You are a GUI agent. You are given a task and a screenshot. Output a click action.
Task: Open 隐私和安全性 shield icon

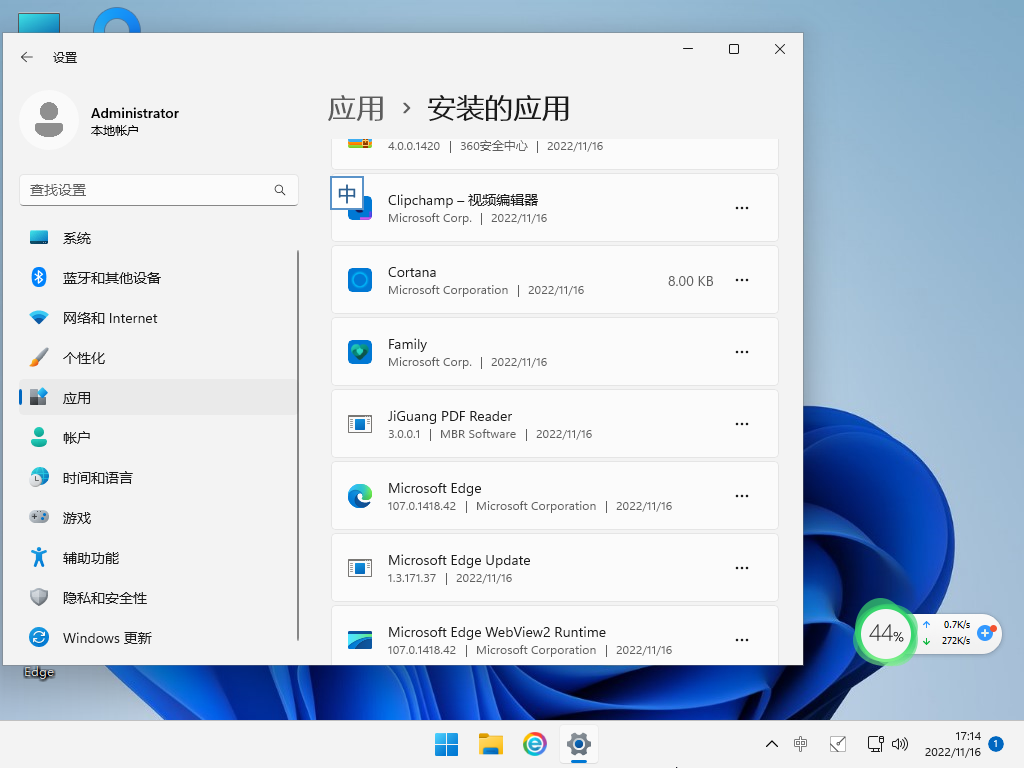point(40,597)
